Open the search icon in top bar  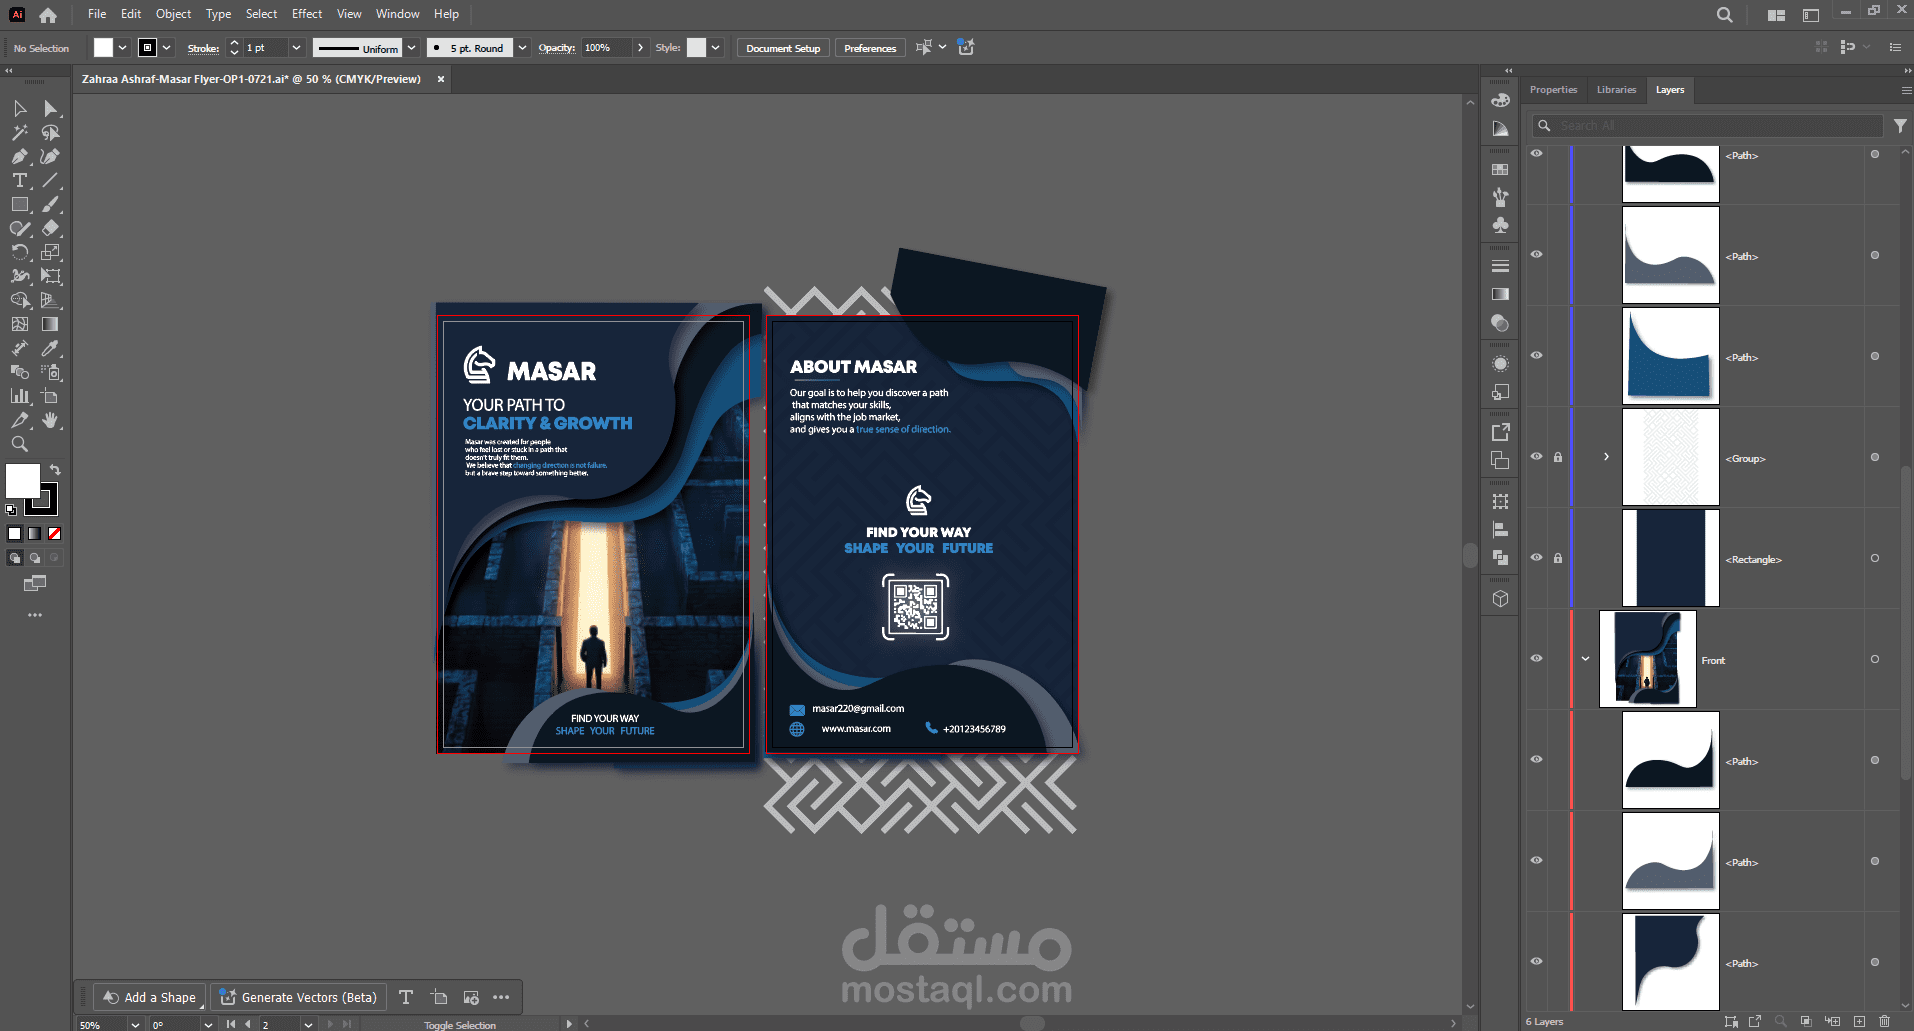coord(1725,15)
